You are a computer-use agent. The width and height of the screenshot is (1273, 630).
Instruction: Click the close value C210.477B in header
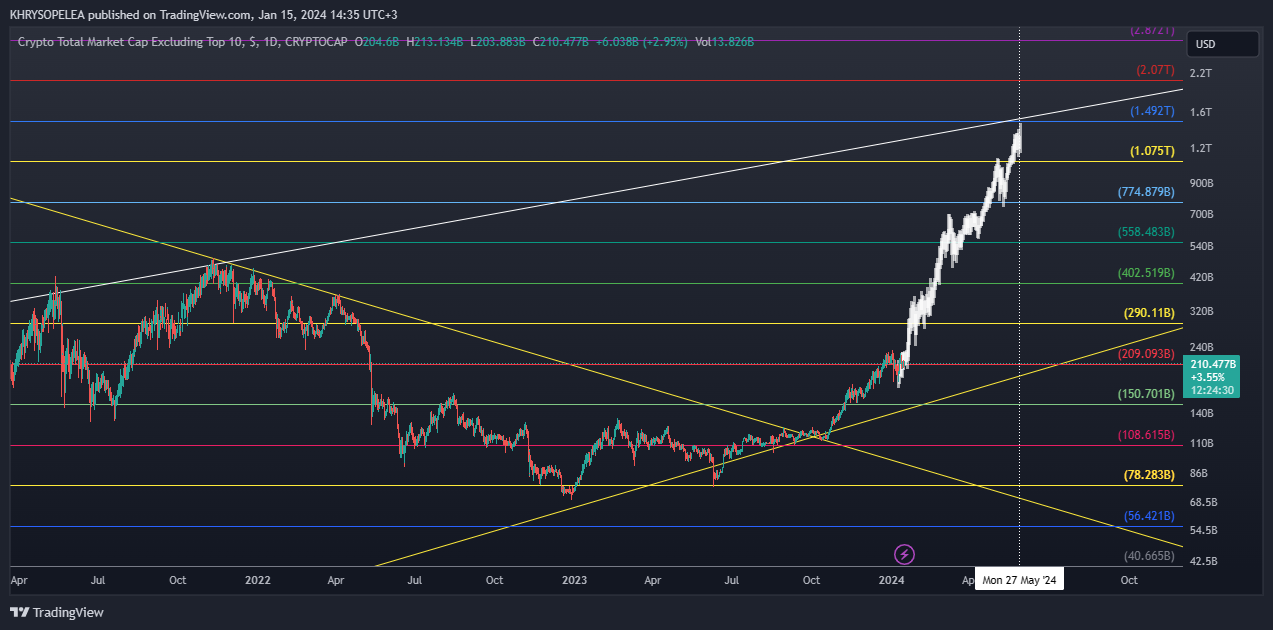pyautogui.click(x=562, y=41)
